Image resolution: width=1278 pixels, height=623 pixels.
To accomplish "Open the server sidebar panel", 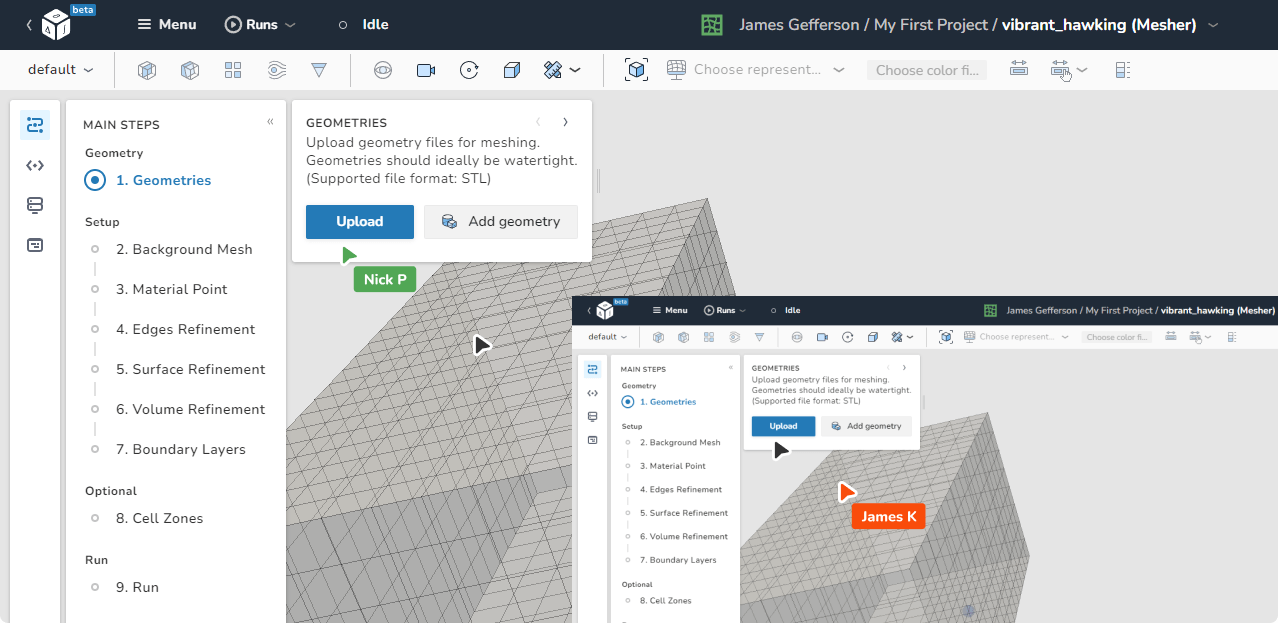I will [x=35, y=205].
